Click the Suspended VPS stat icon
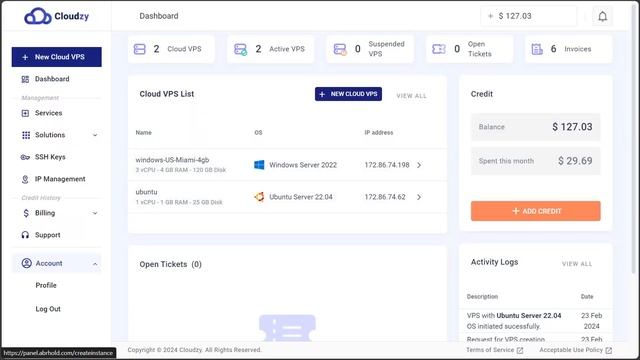The height and width of the screenshot is (360, 640). [x=340, y=49]
